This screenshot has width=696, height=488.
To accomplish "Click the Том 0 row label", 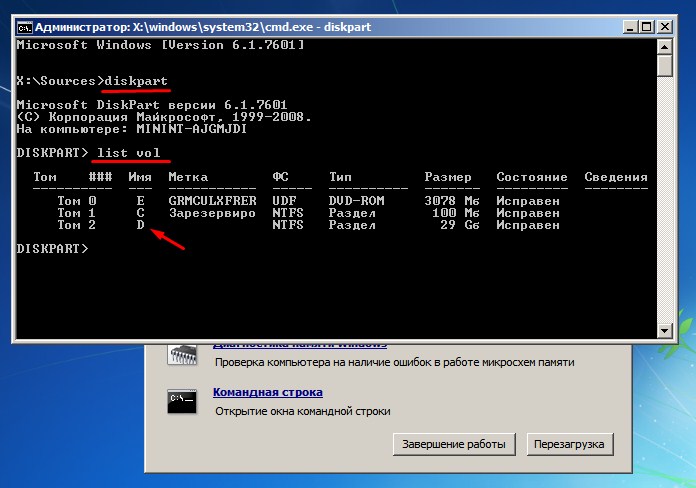I will (76, 201).
